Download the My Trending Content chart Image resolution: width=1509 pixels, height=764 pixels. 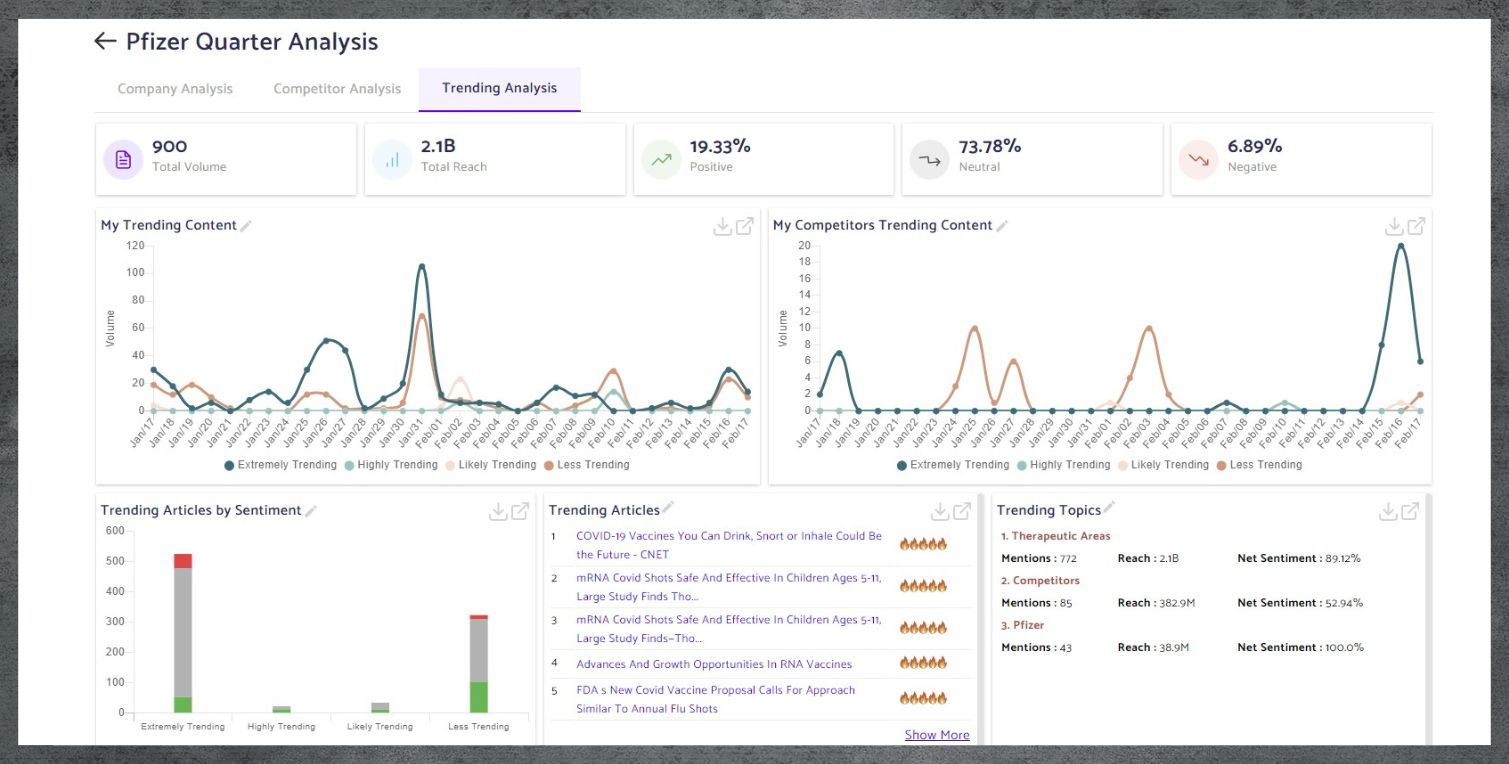722,226
